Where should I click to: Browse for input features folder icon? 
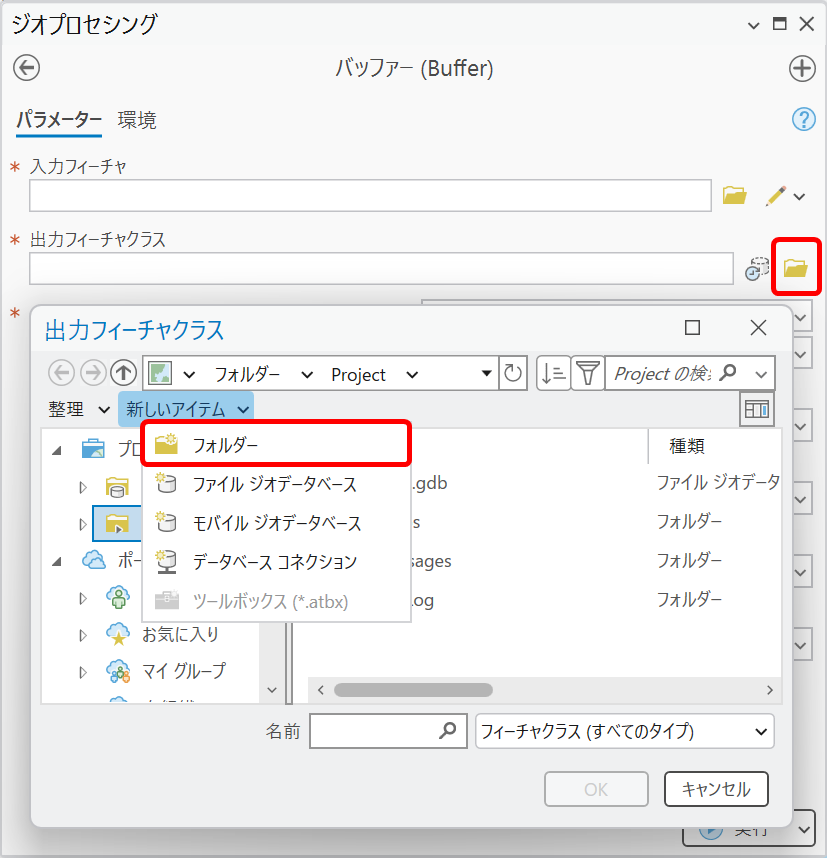(x=735, y=196)
